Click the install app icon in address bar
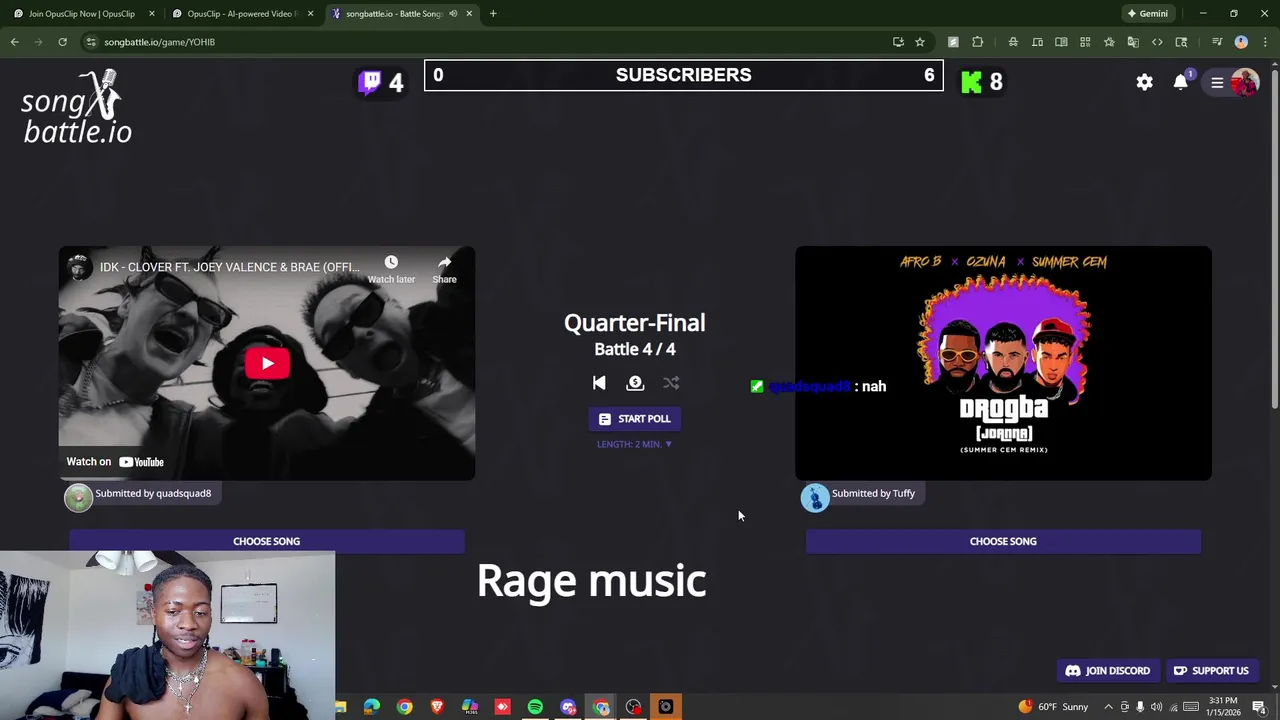The width and height of the screenshot is (1280, 720). point(898,42)
